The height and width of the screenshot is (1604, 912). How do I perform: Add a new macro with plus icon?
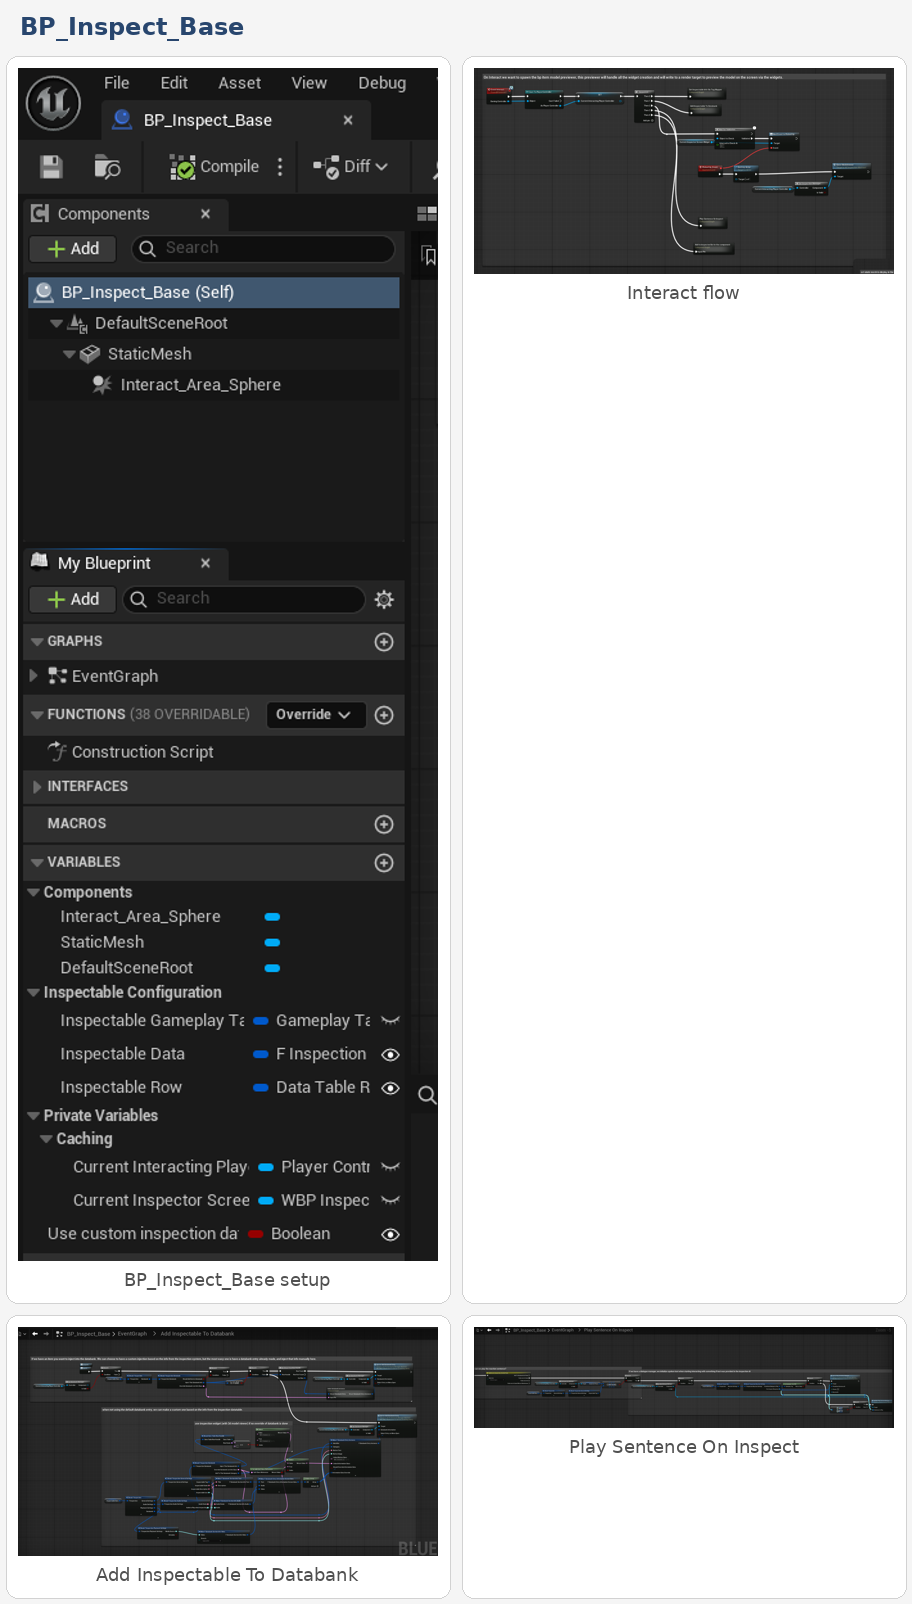[x=384, y=824]
